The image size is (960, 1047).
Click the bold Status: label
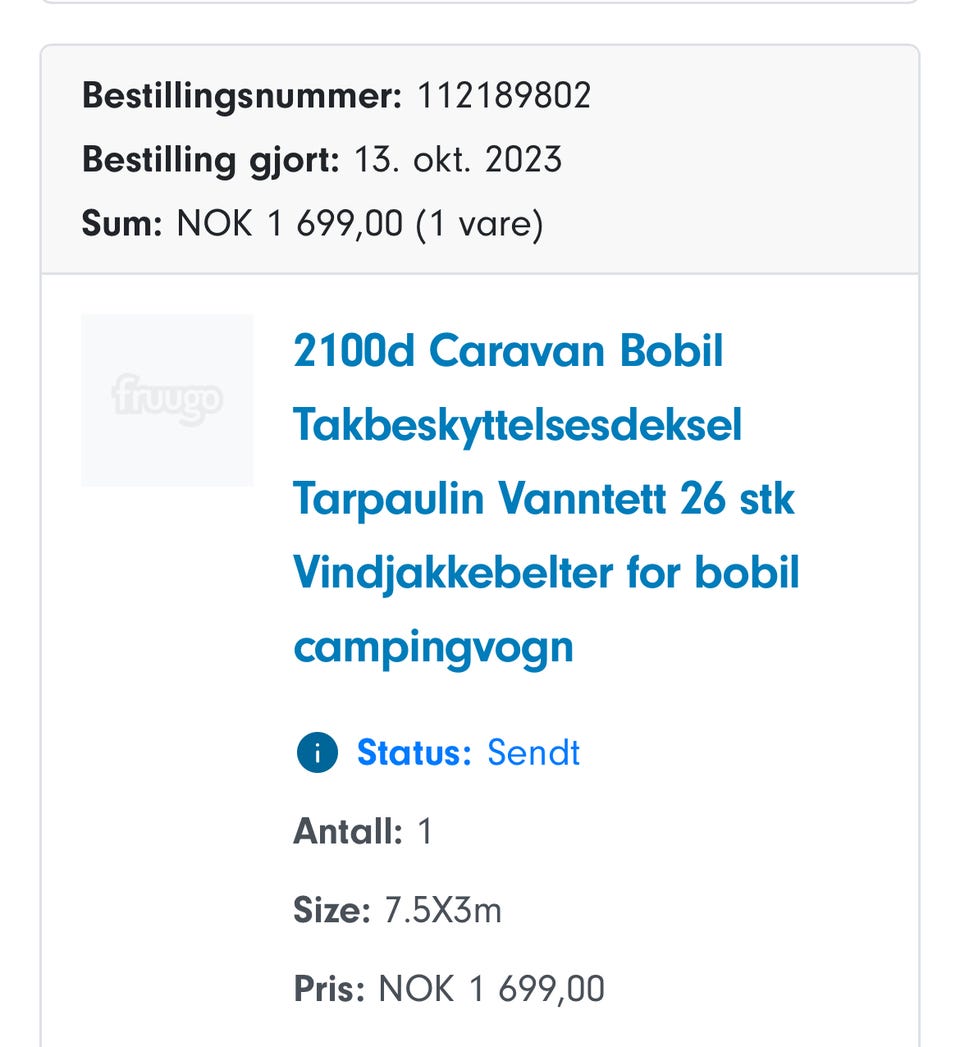pyautogui.click(x=414, y=753)
